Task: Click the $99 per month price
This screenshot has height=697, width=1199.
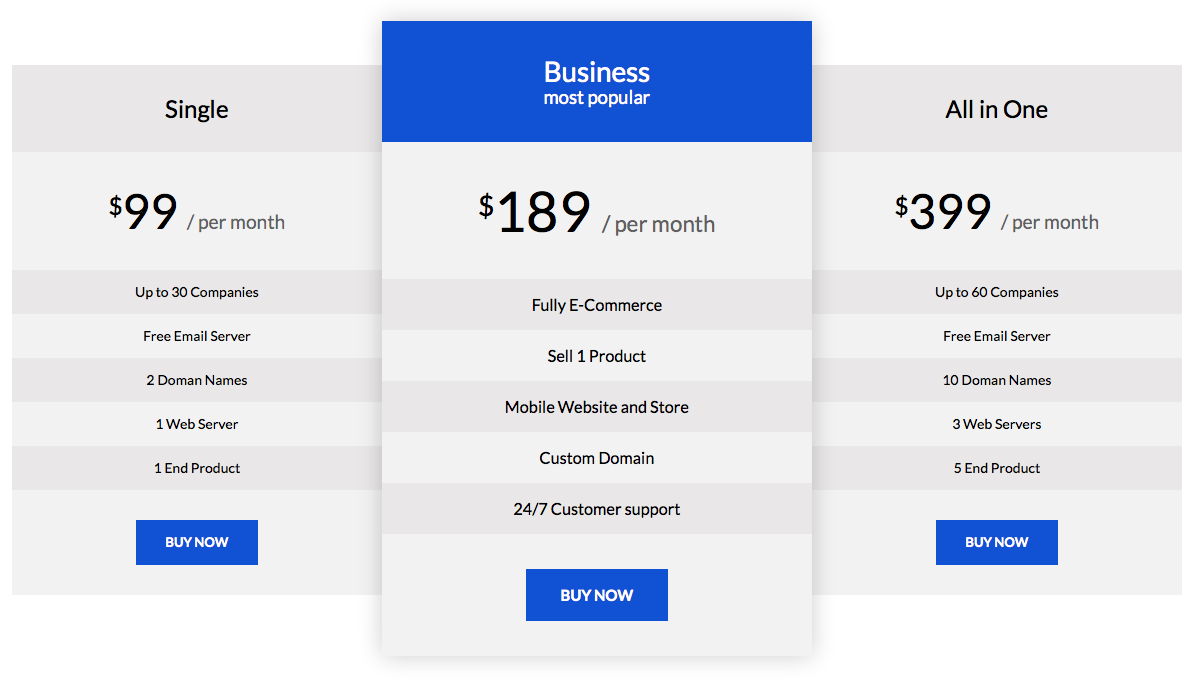Action: tap(197, 213)
